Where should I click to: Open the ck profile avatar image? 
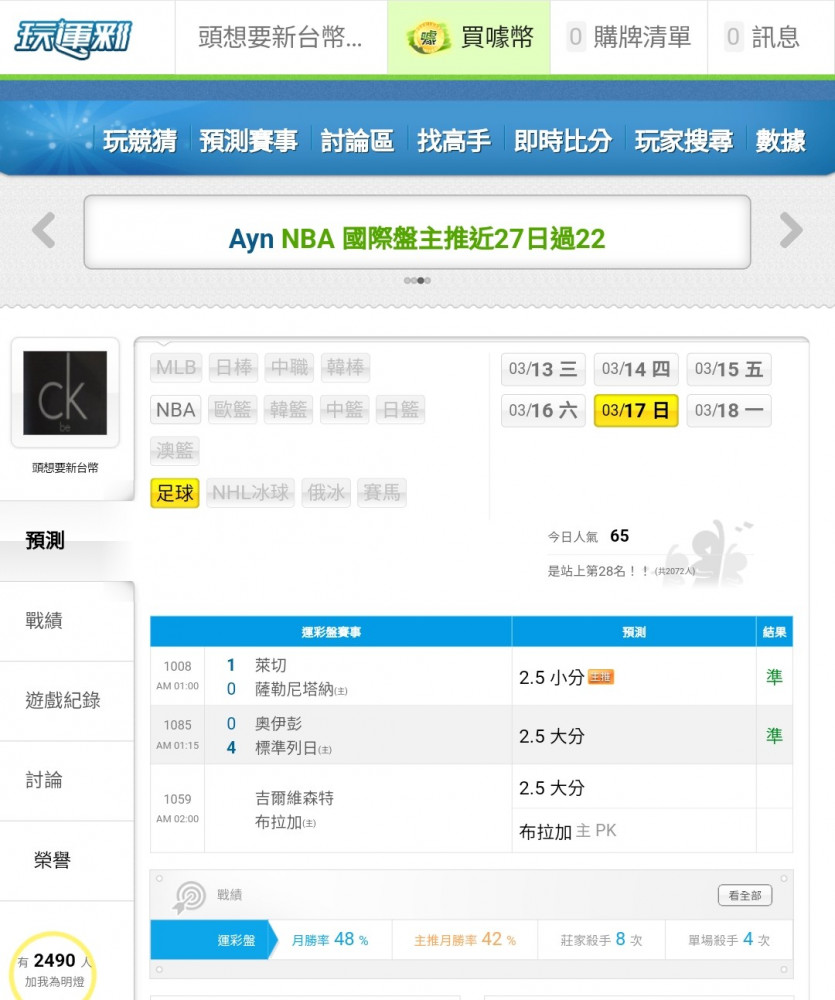(x=65, y=393)
